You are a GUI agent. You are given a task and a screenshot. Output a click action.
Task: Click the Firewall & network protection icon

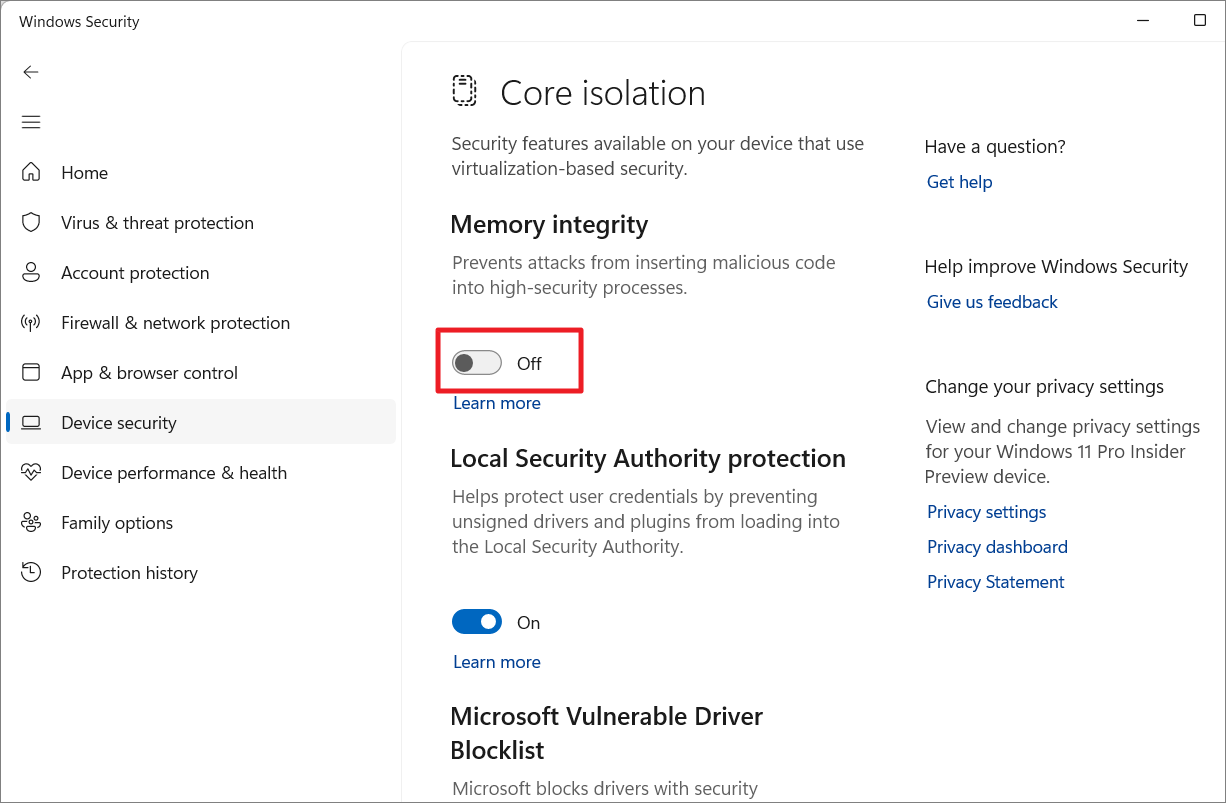(31, 322)
